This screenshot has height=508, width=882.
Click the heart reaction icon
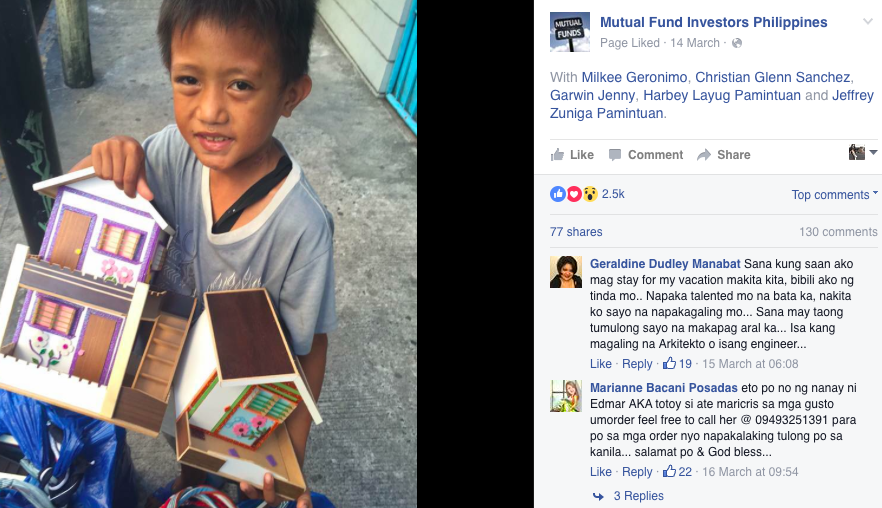(x=574, y=194)
